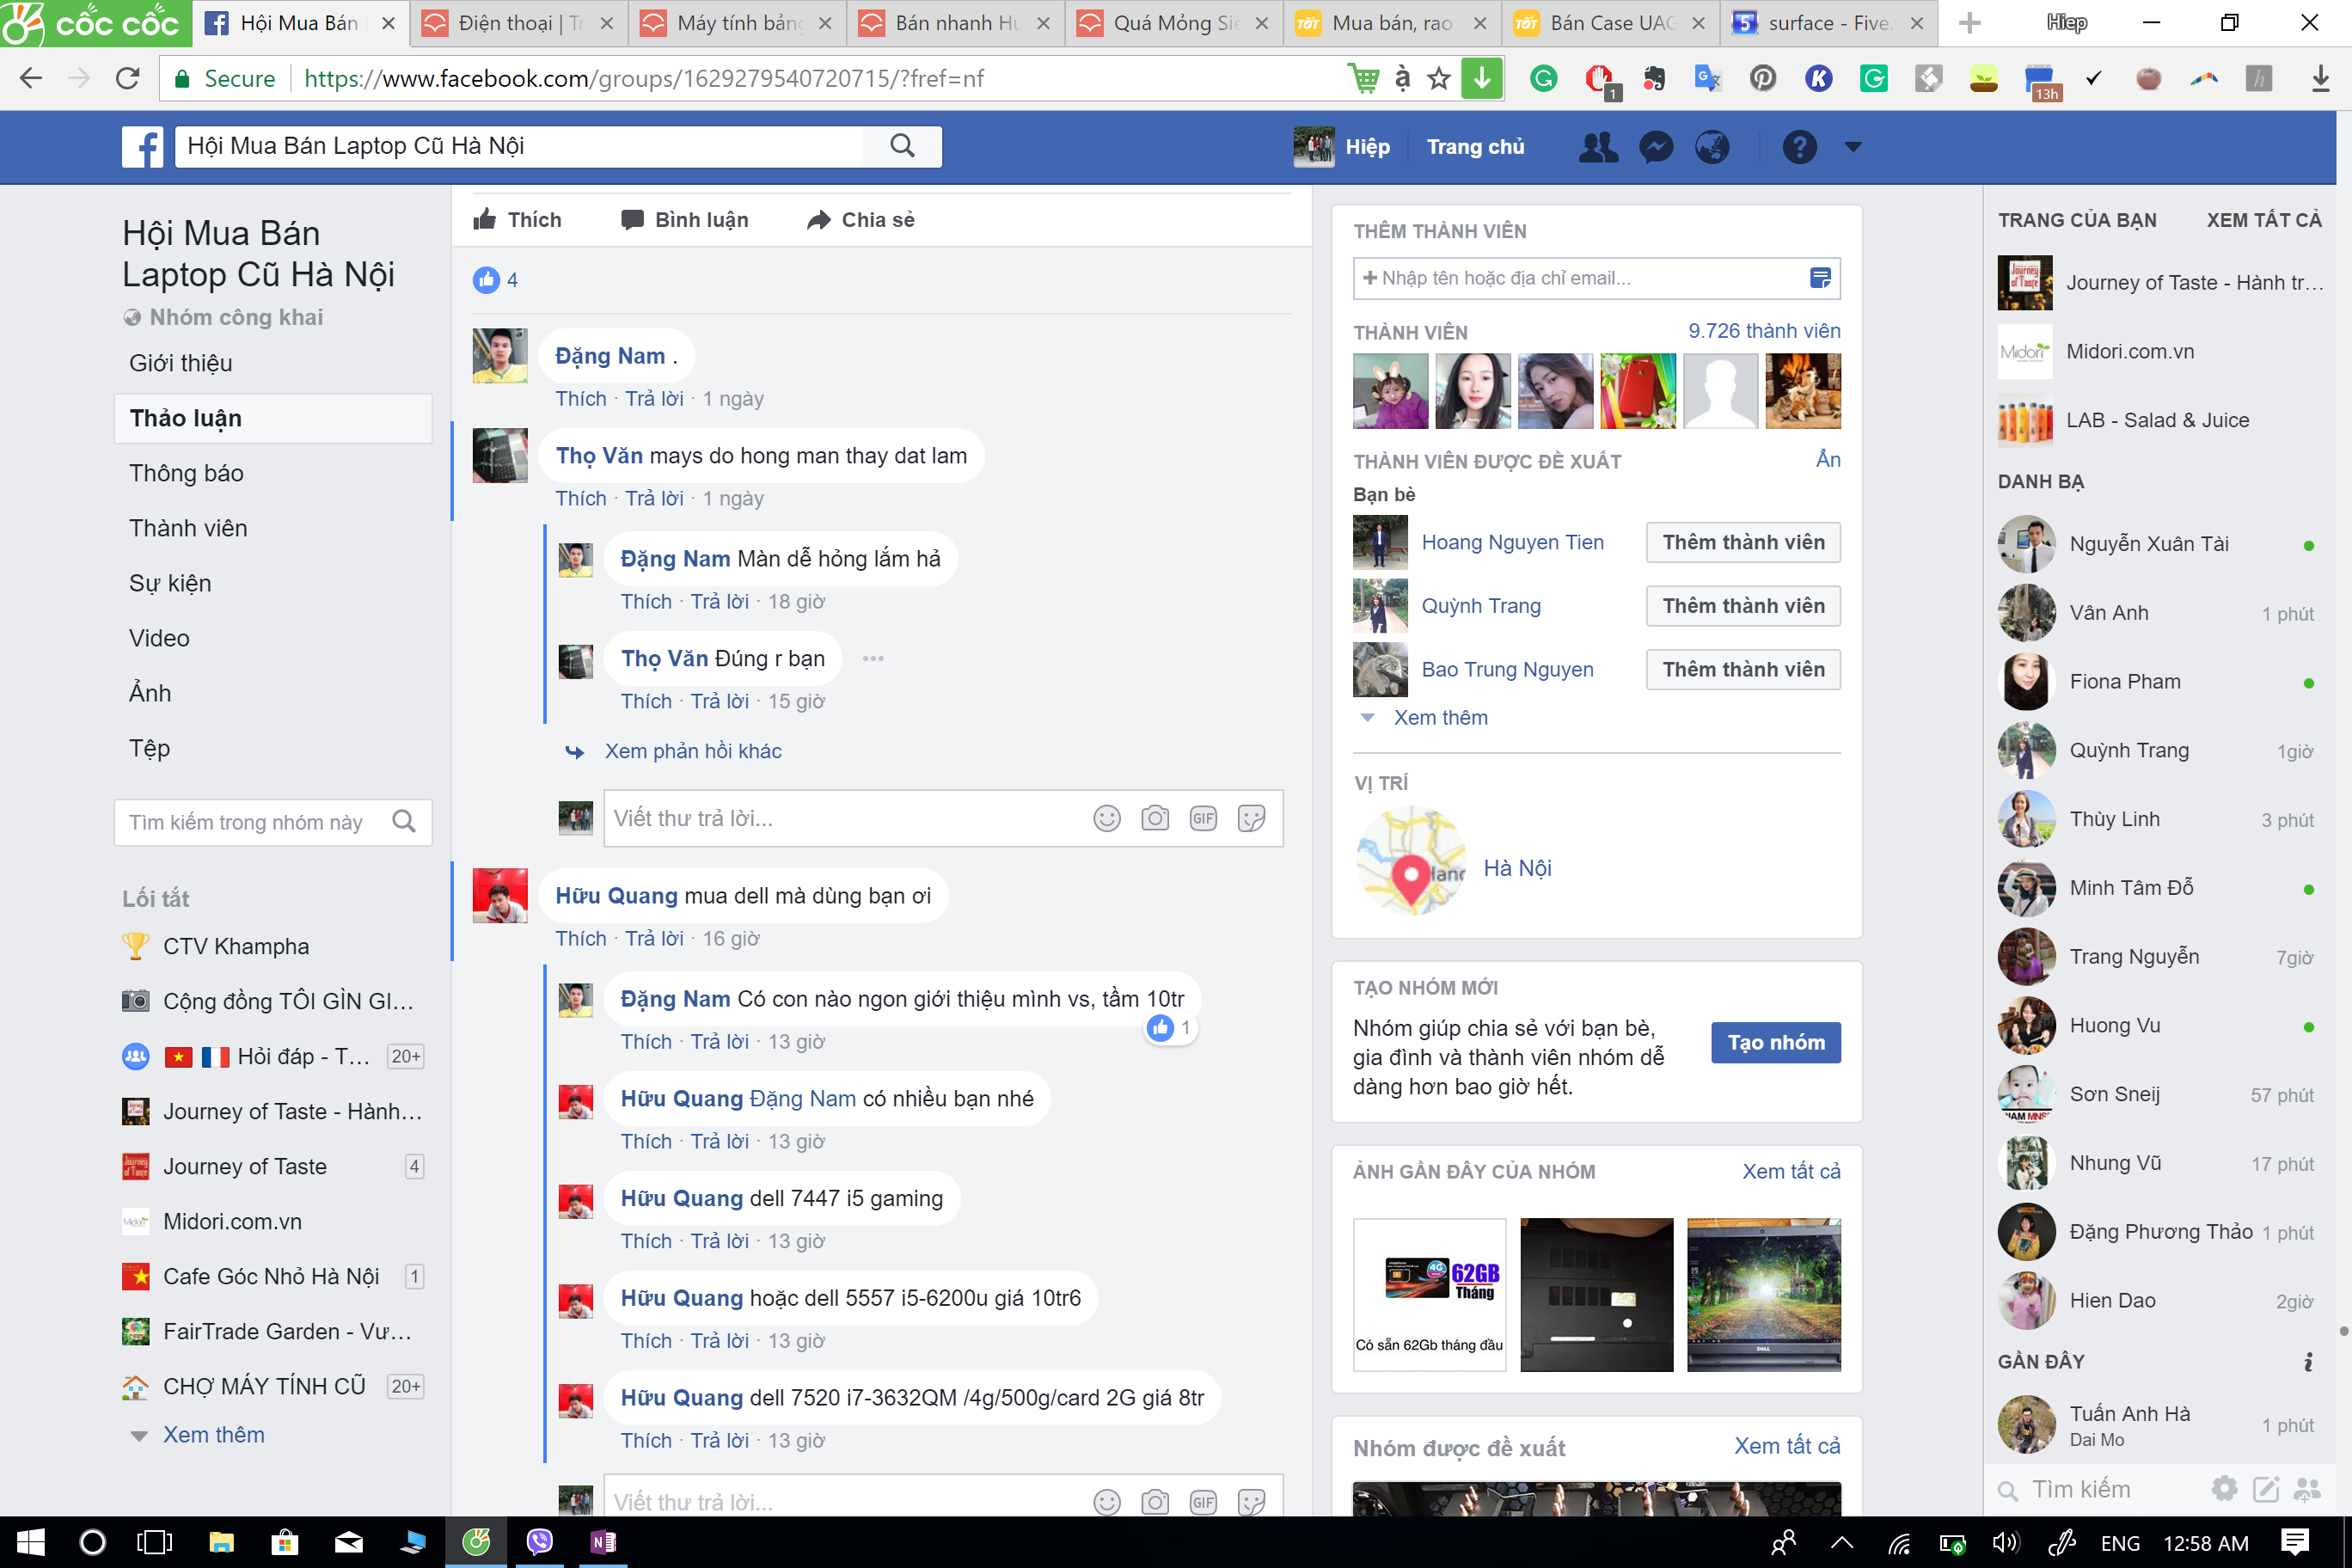
Task: Click Xem tất cả for recent group photos
Action: pyautogui.click(x=1791, y=1171)
